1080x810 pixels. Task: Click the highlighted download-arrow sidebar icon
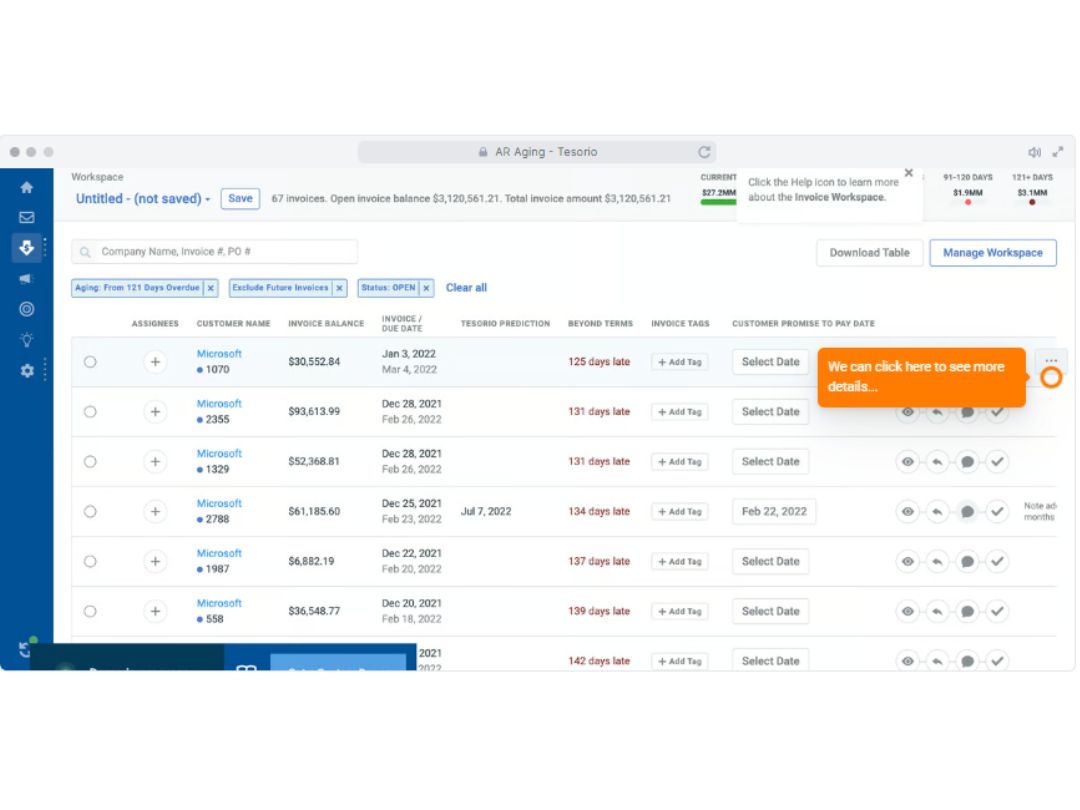pos(26,247)
